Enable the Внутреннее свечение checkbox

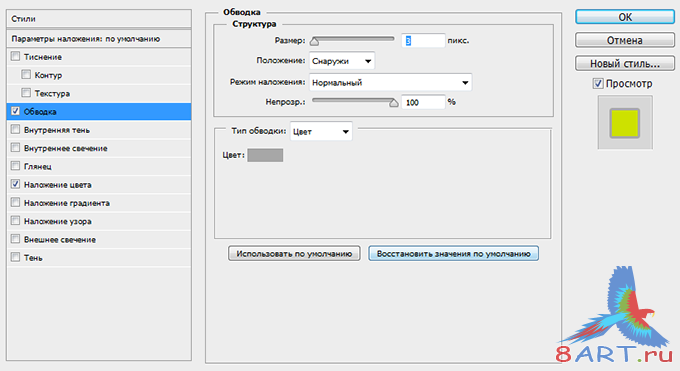[15, 148]
